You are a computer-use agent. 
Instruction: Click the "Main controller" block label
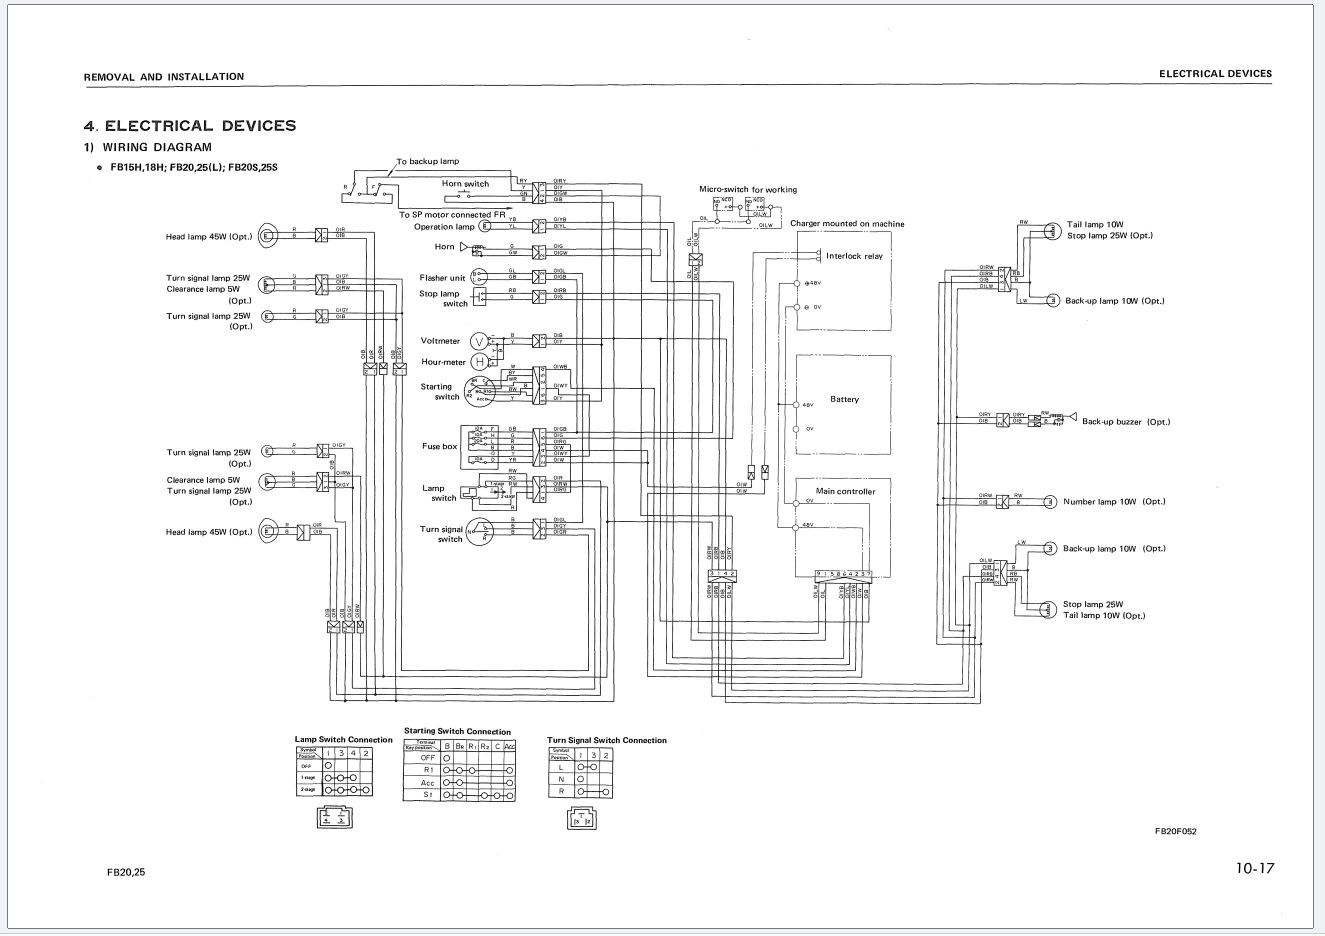coord(845,491)
